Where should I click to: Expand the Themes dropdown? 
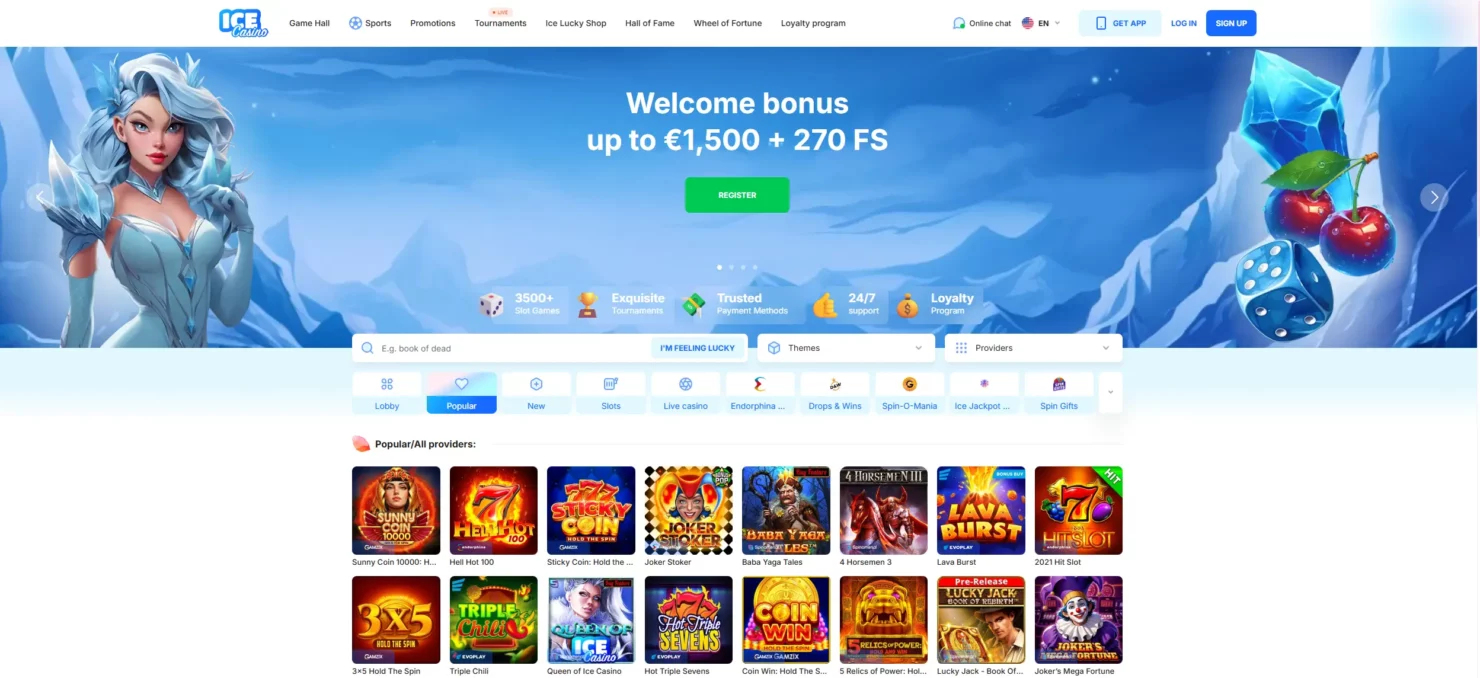click(846, 348)
